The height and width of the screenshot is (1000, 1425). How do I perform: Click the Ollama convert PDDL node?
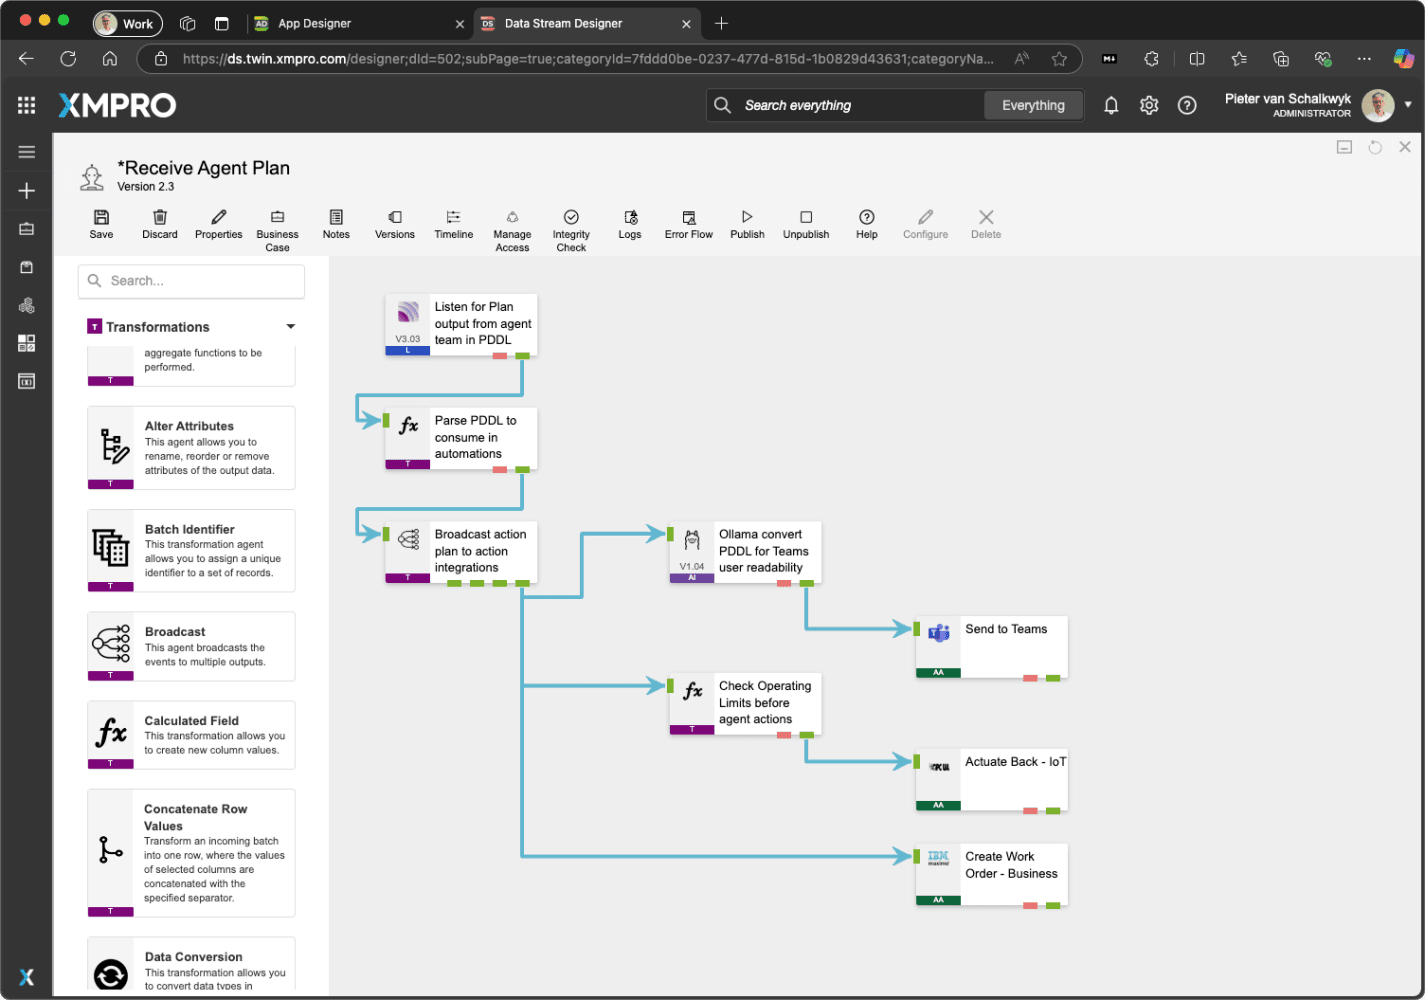point(745,551)
